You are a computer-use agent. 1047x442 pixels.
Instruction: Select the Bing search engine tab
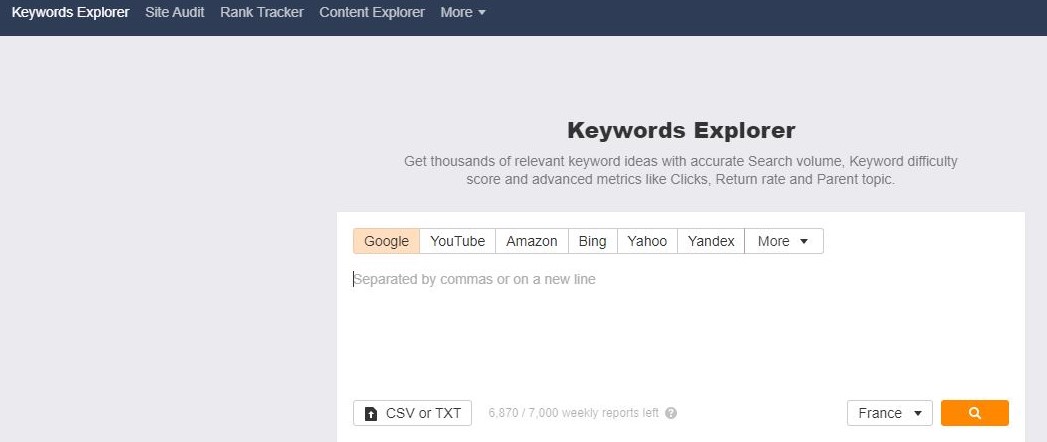(x=592, y=241)
